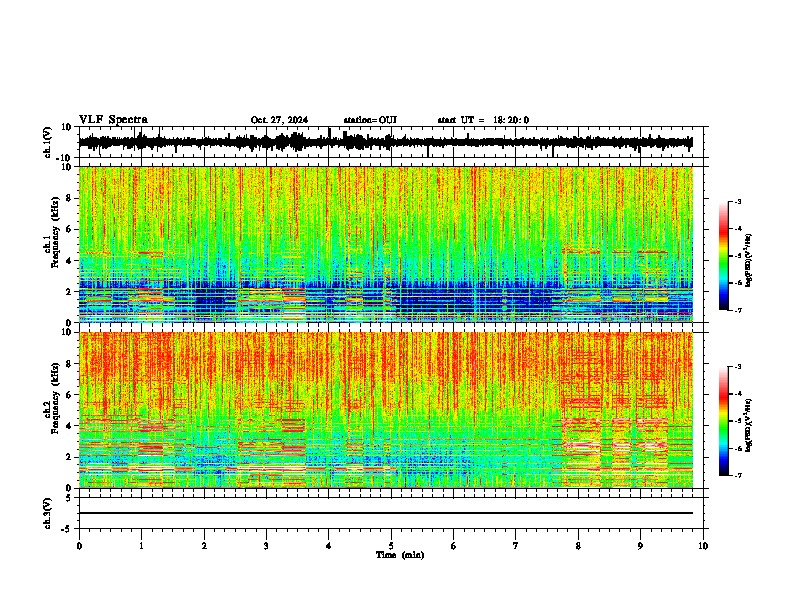Click time-axis tick label '2' at bottom
The image size is (792, 612).
coord(204,546)
